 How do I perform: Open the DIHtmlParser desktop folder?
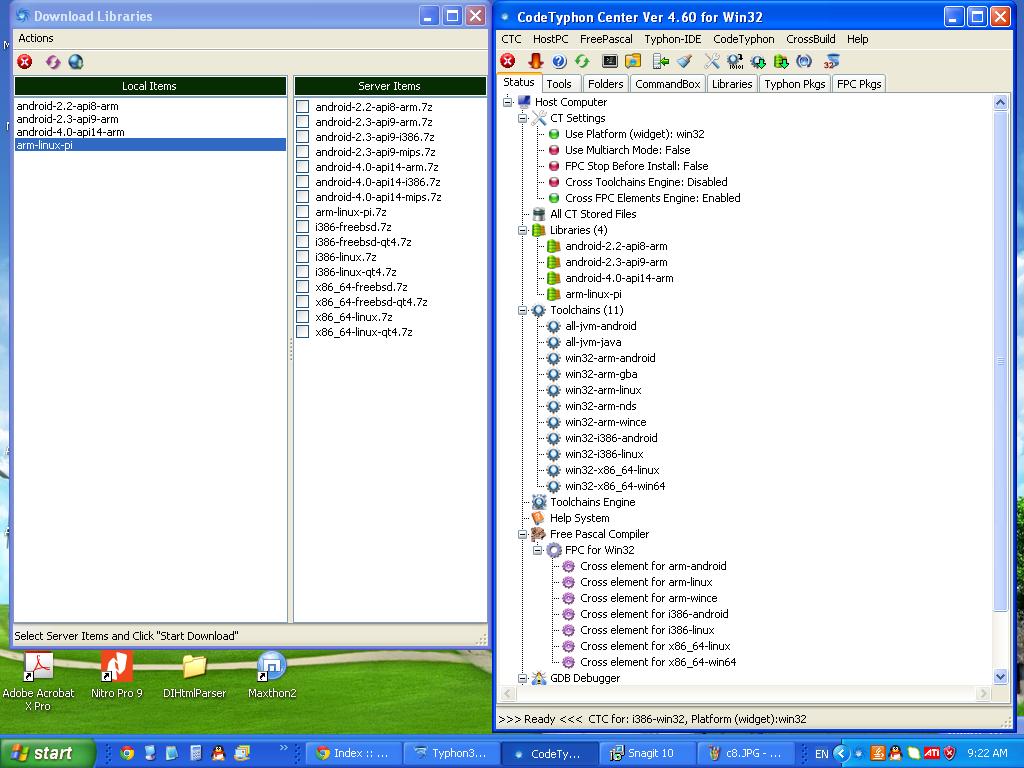click(x=194, y=675)
